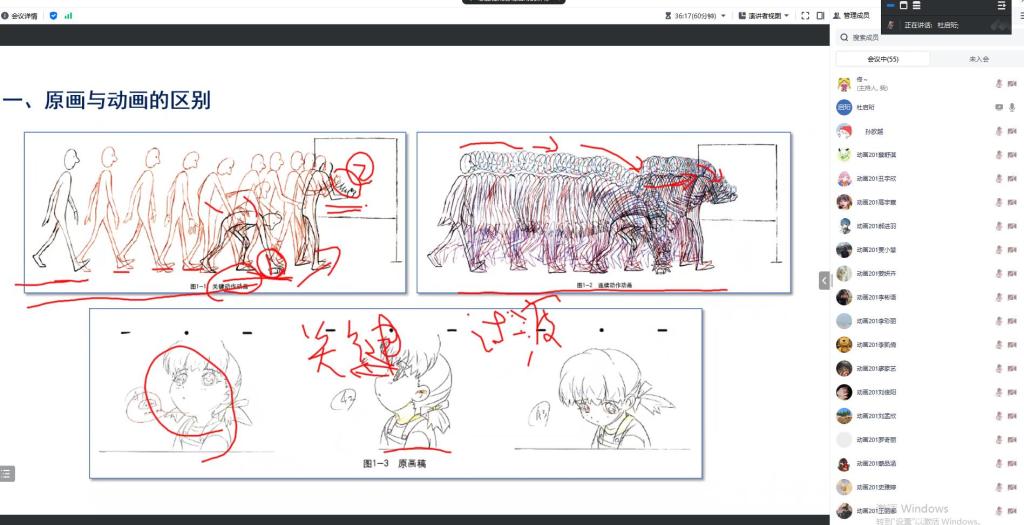Check the network signal bars icon

click(69, 16)
